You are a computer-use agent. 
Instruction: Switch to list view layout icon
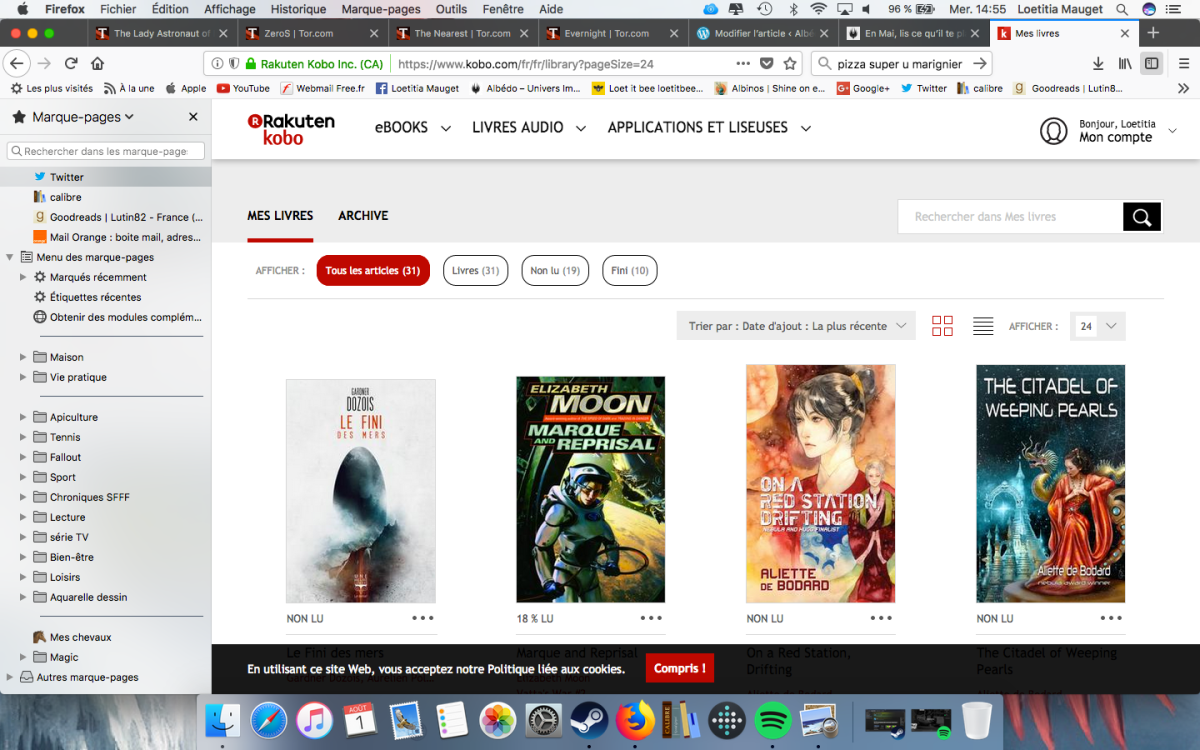(983, 326)
